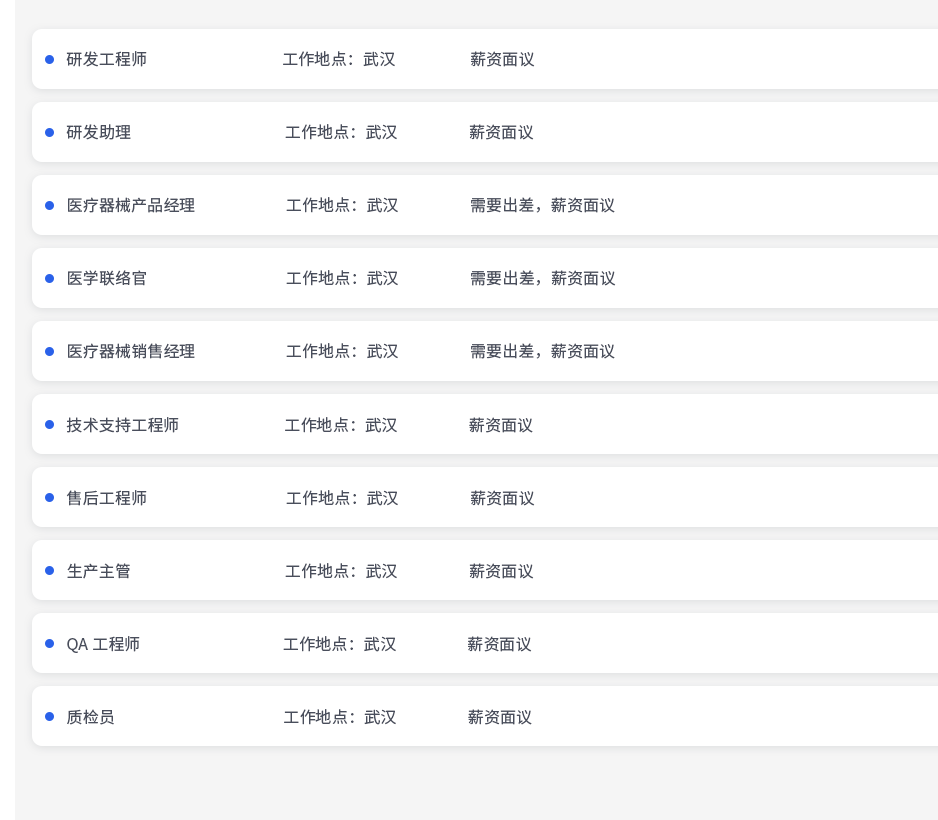
Task: Click 需要出差，薪资面议 in 医疗器械销售经理 row
Action: [x=542, y=351]
